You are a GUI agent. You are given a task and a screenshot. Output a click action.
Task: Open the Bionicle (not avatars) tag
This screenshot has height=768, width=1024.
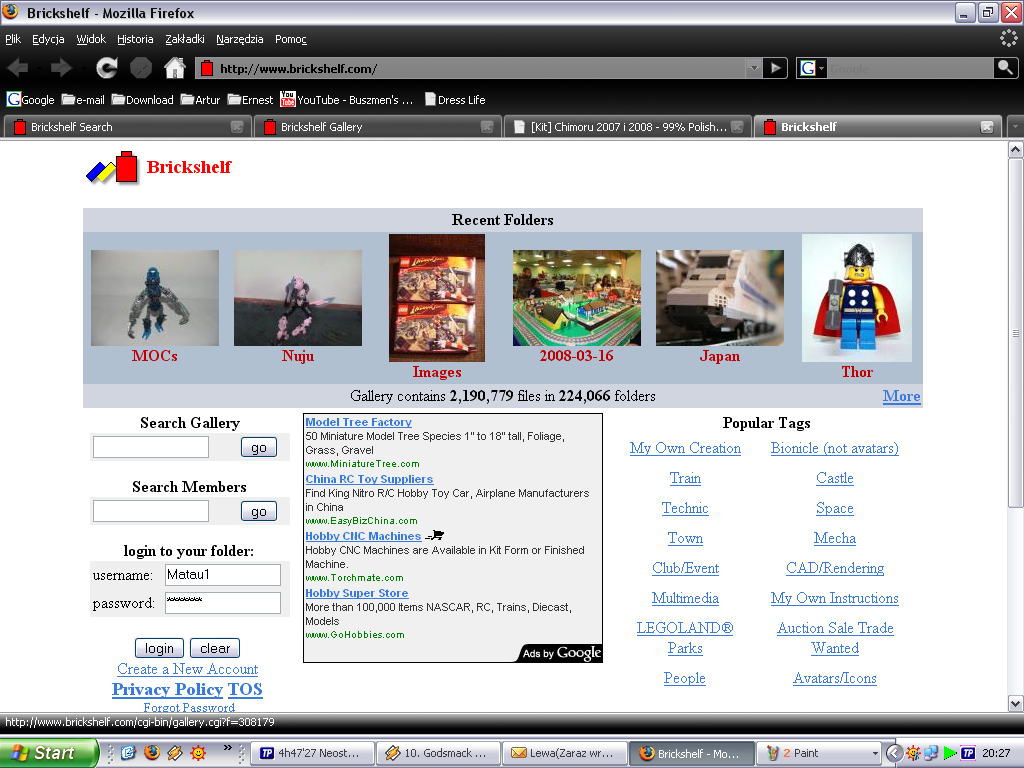(835, 448)
